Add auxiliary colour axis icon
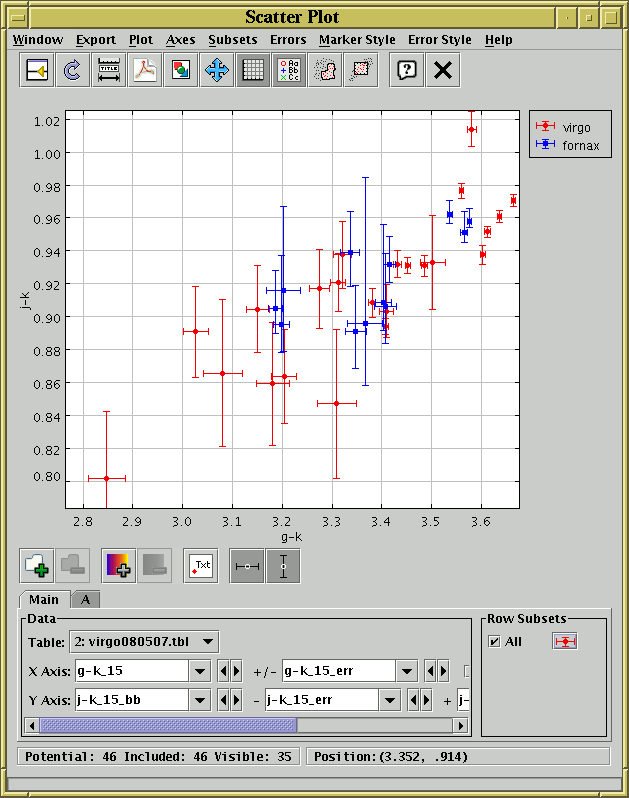This screenshot has height=798, width=629. (117, 565)
